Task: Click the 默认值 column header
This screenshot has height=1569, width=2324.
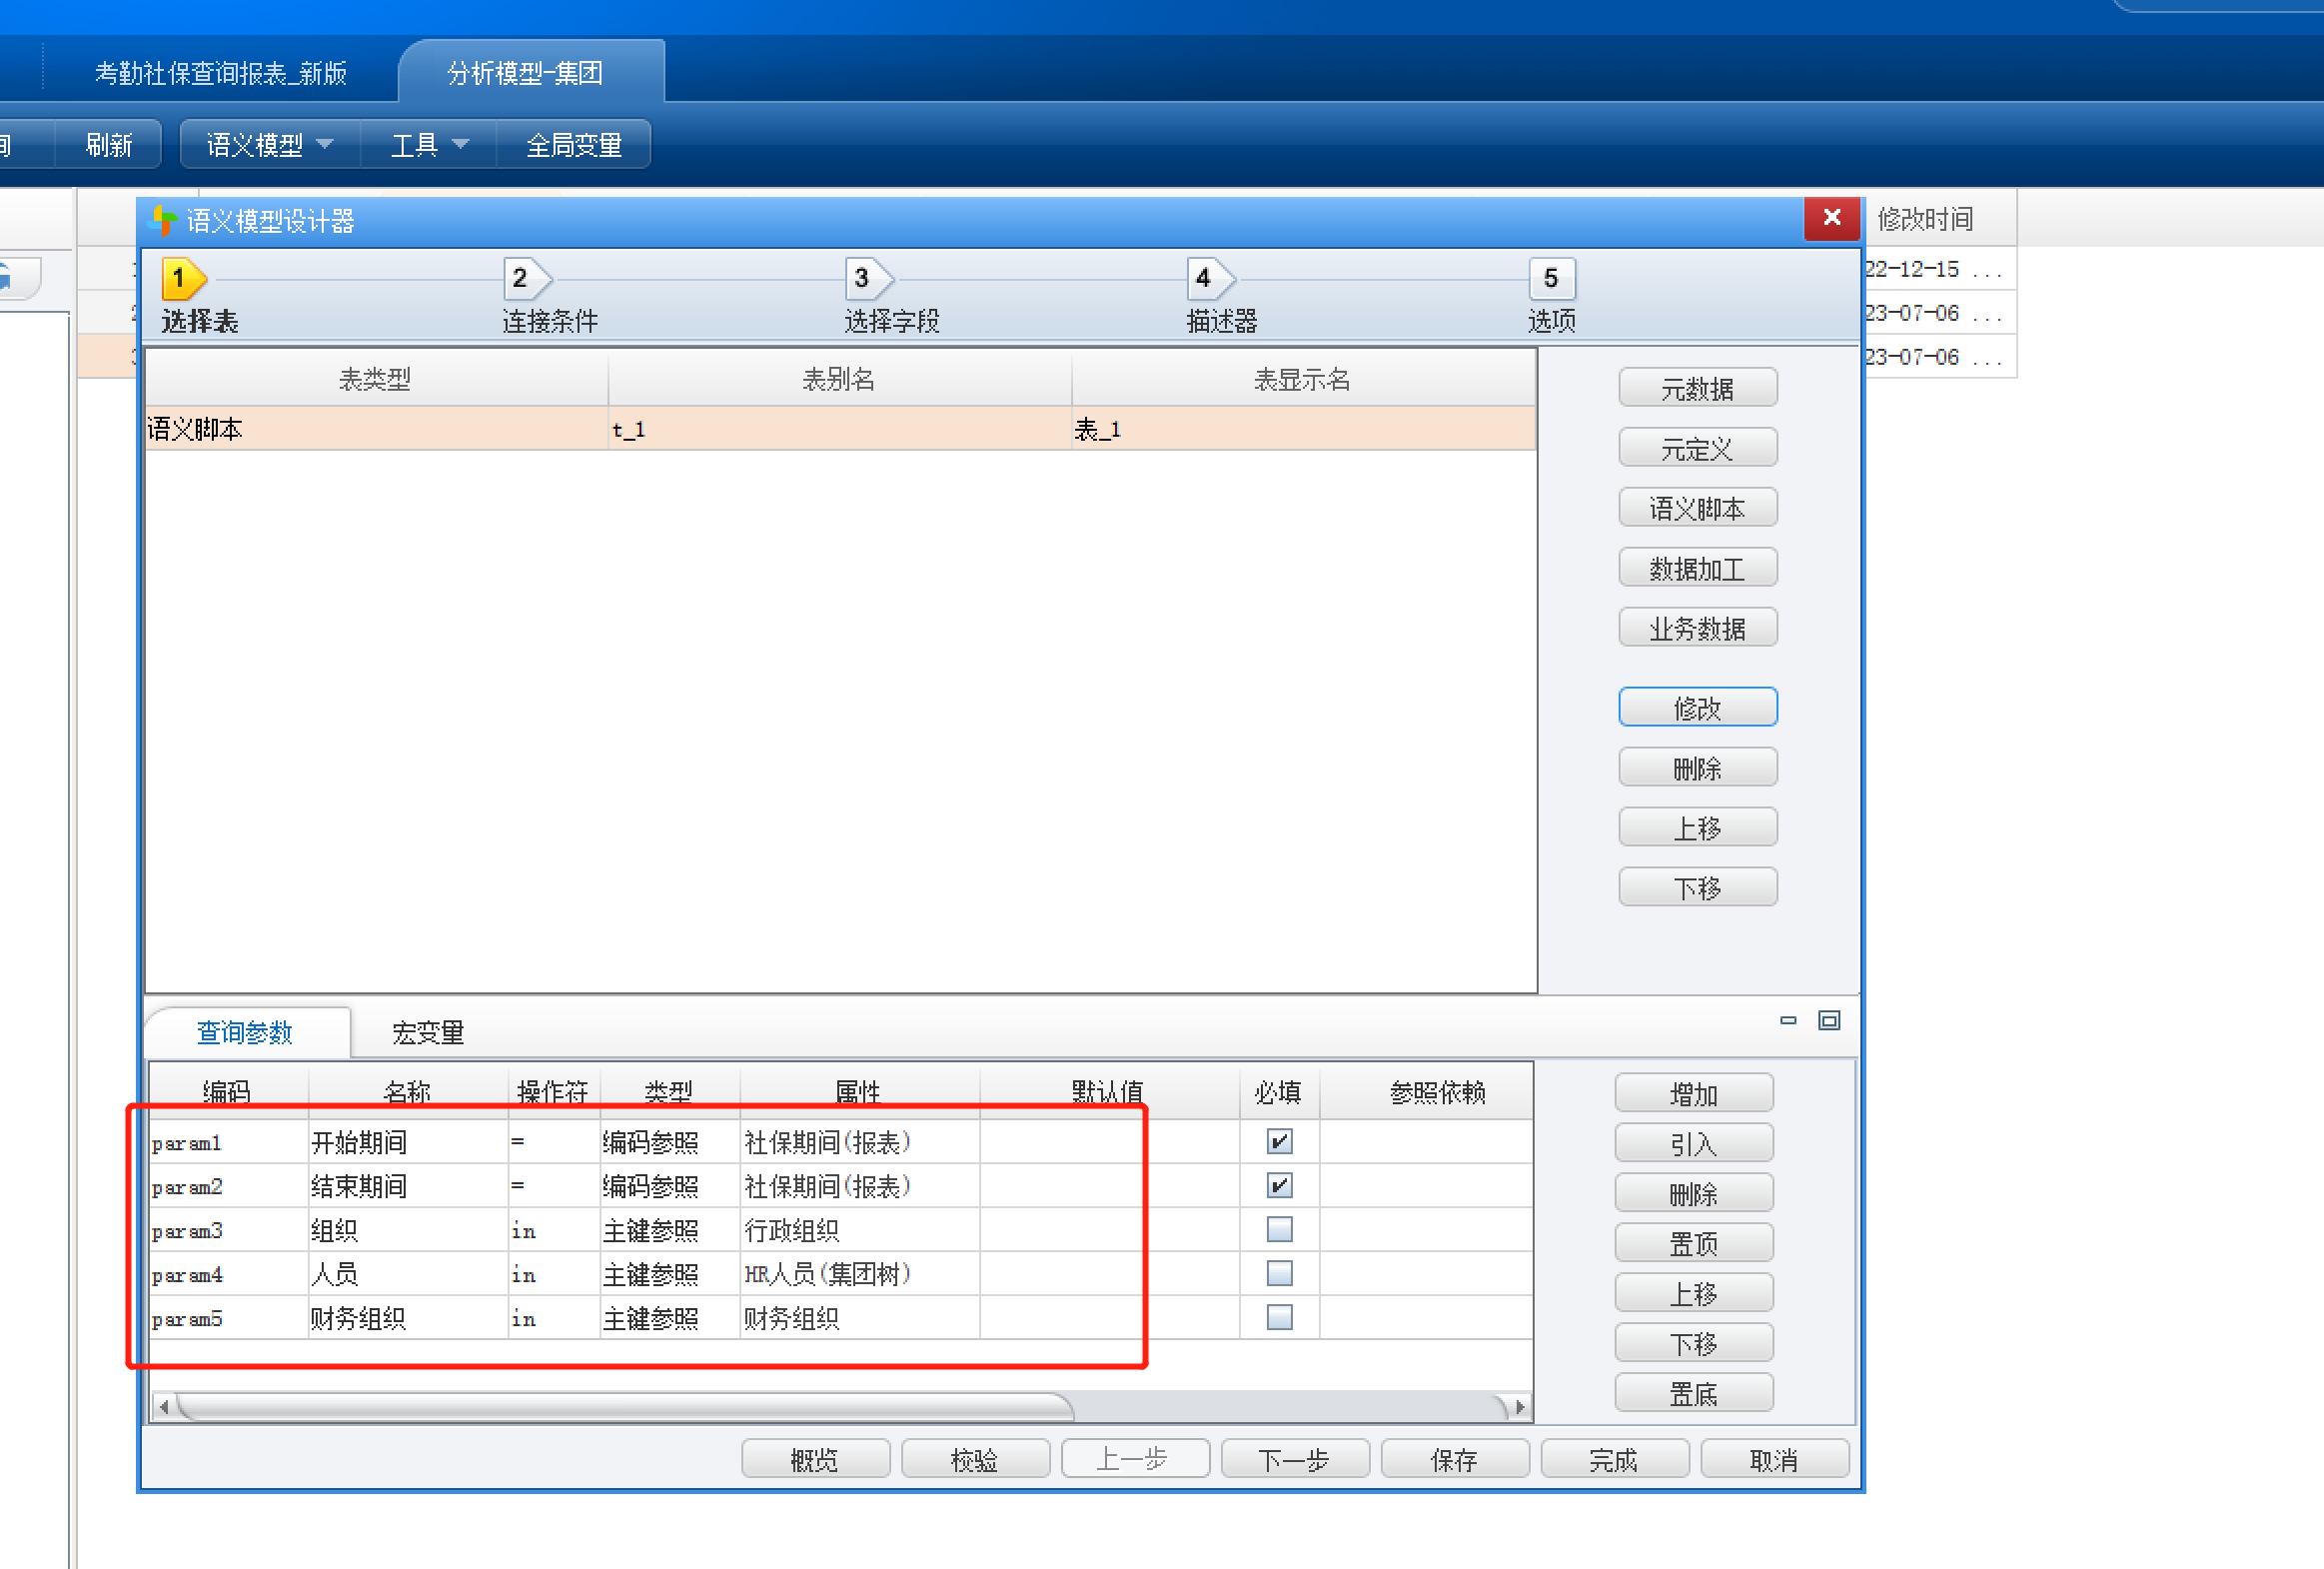Action: tap(1108, 1092)
